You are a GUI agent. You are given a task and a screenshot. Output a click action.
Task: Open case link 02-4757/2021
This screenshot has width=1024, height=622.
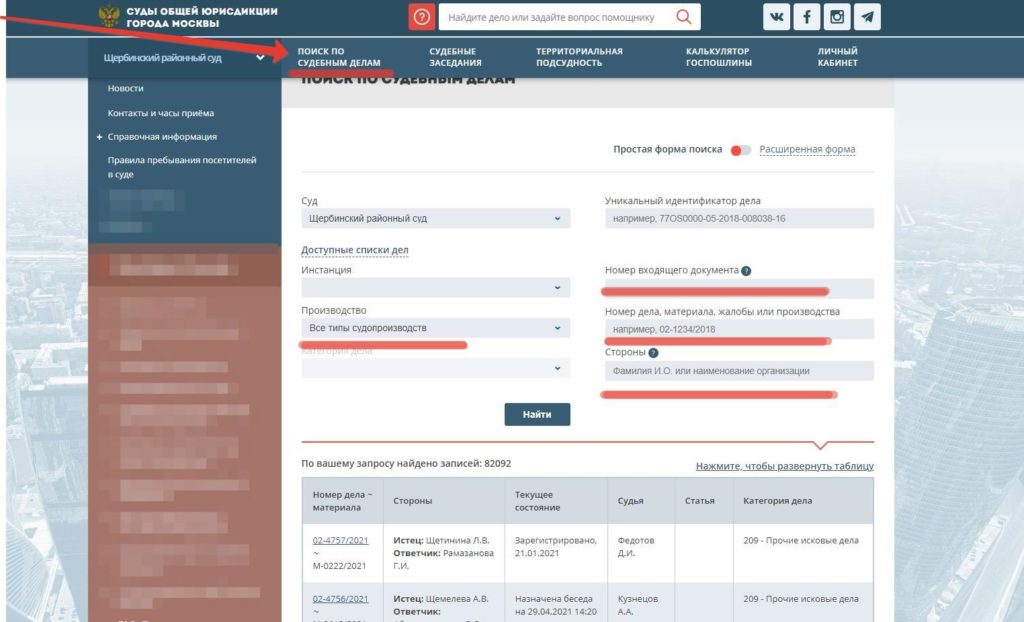pyautogui.click(x=340, y=540)
